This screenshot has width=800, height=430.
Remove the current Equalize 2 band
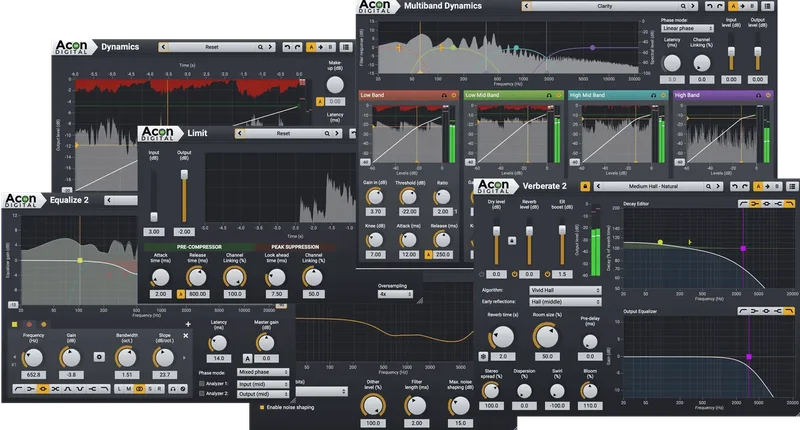click(x=185, y=336)
